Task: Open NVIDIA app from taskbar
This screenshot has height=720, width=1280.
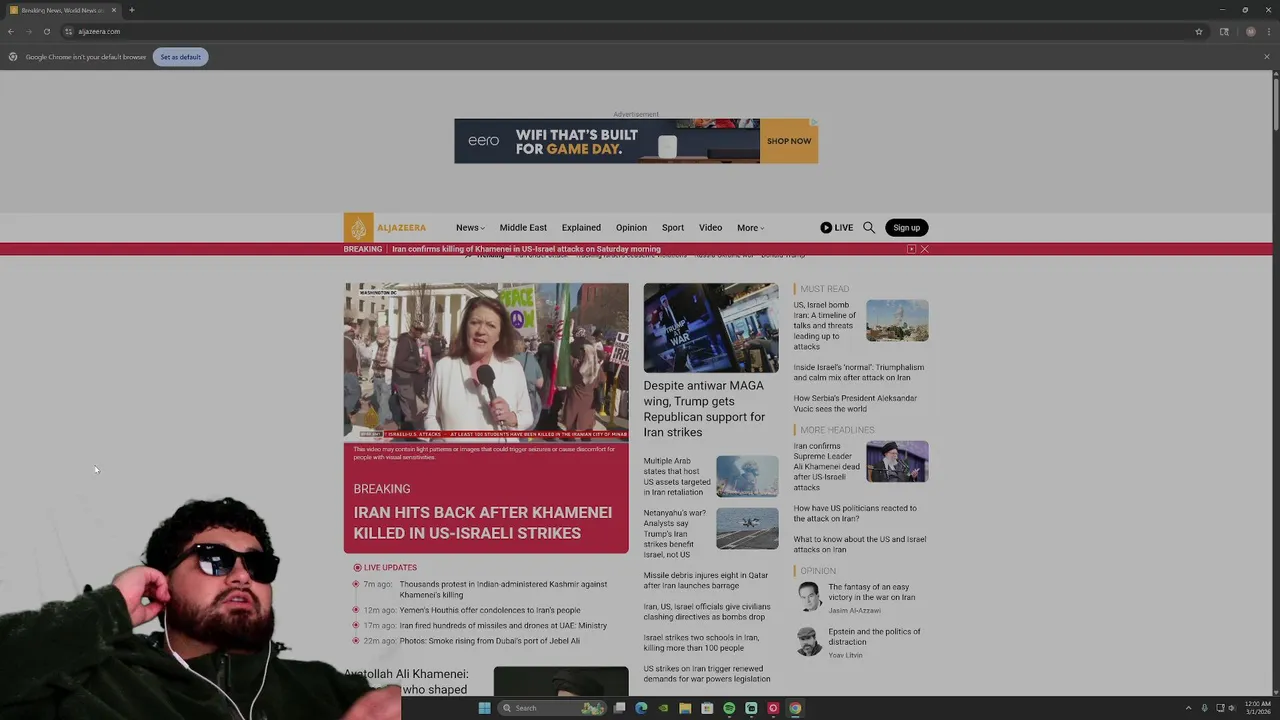Action: pyautogui.click(x=663, y=708)
